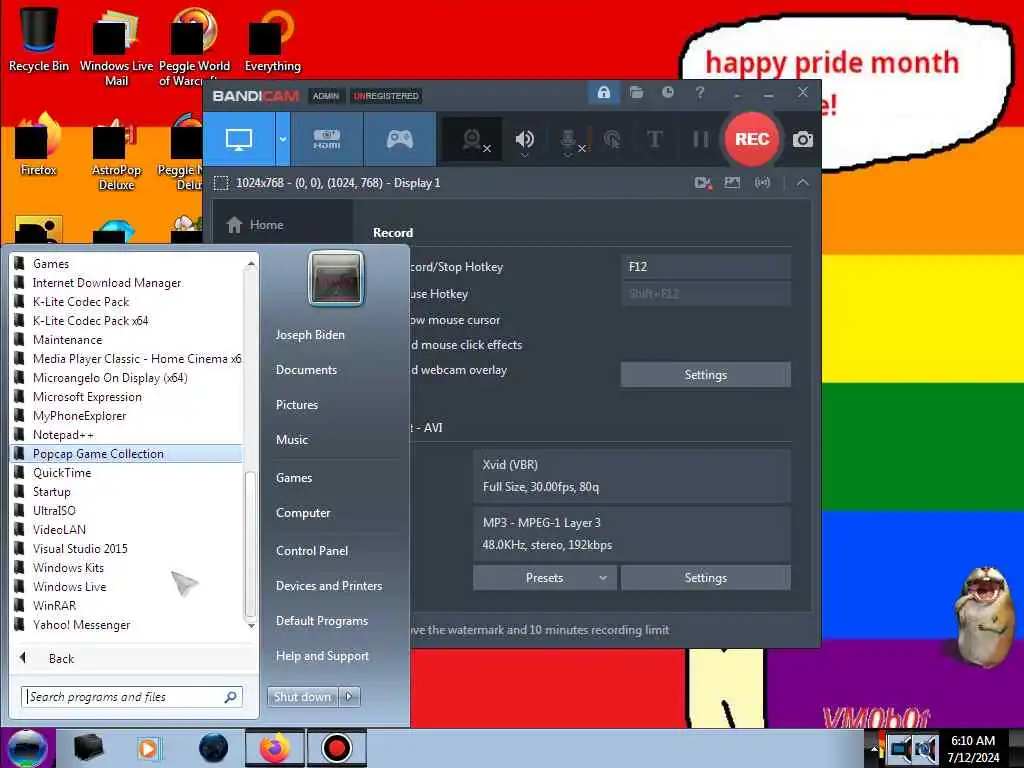The height and width of the screenshot is (768, 1024).
Task: Toggle microphone recording icon
Action: pos(570,140)
